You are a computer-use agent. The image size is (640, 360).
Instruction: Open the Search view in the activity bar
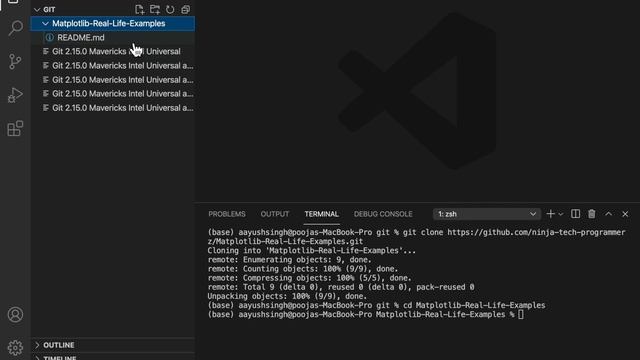coord(16,28)
